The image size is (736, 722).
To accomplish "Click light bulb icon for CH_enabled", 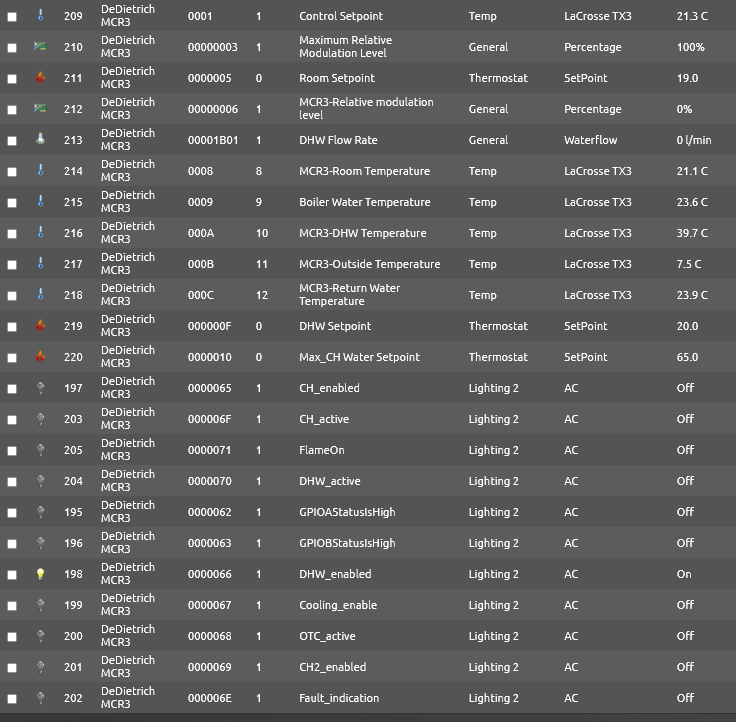I will tap(40, 388).
